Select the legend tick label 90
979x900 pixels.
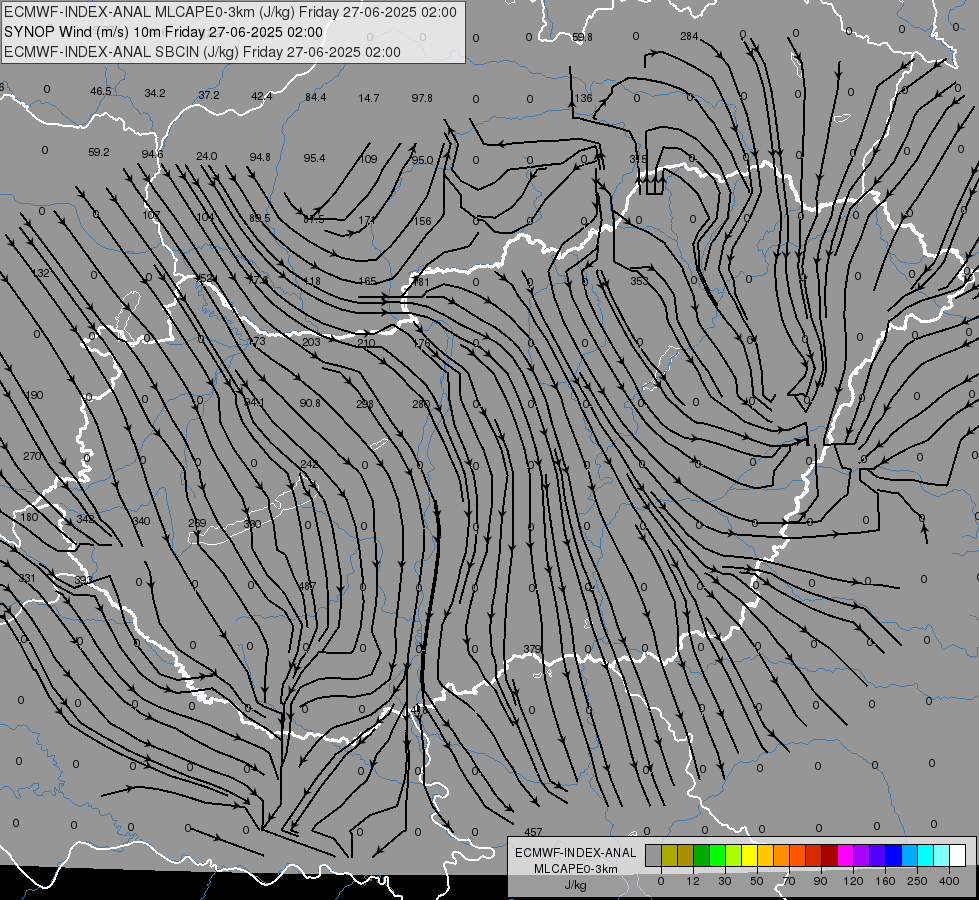click(820, 881)
